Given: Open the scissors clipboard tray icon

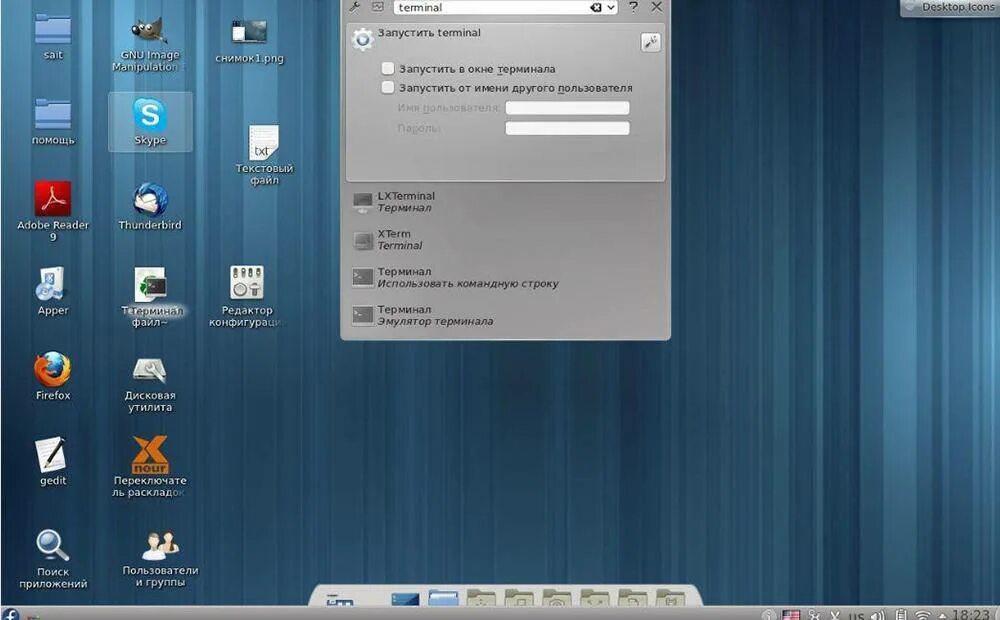Looking at the screenshot, I should pyautogui.click(x=814, y=615).
